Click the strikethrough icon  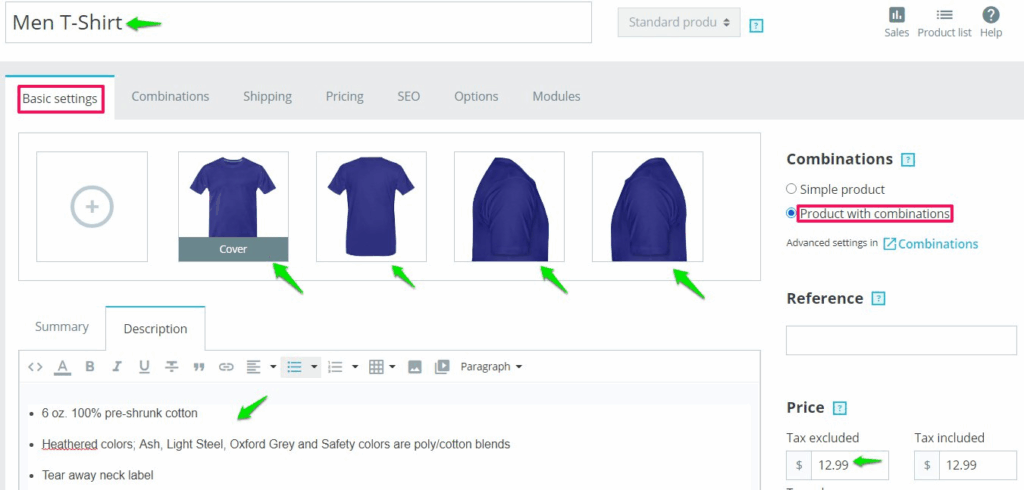(x=171, y=367)
